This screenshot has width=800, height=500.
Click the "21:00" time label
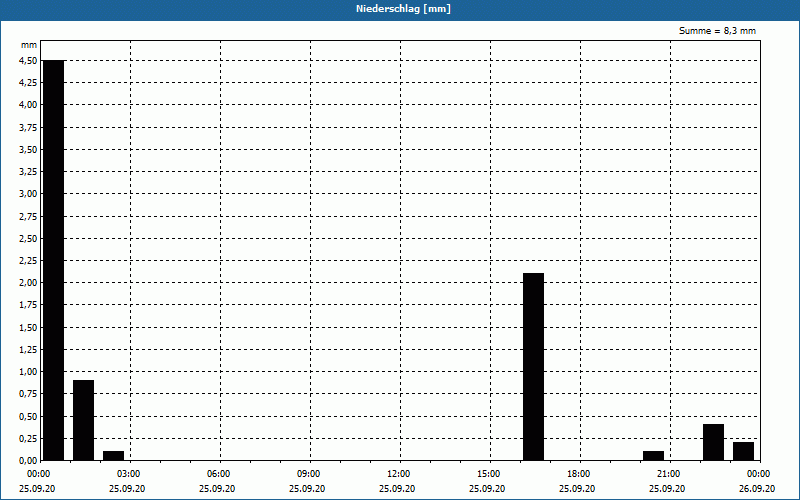668,474
